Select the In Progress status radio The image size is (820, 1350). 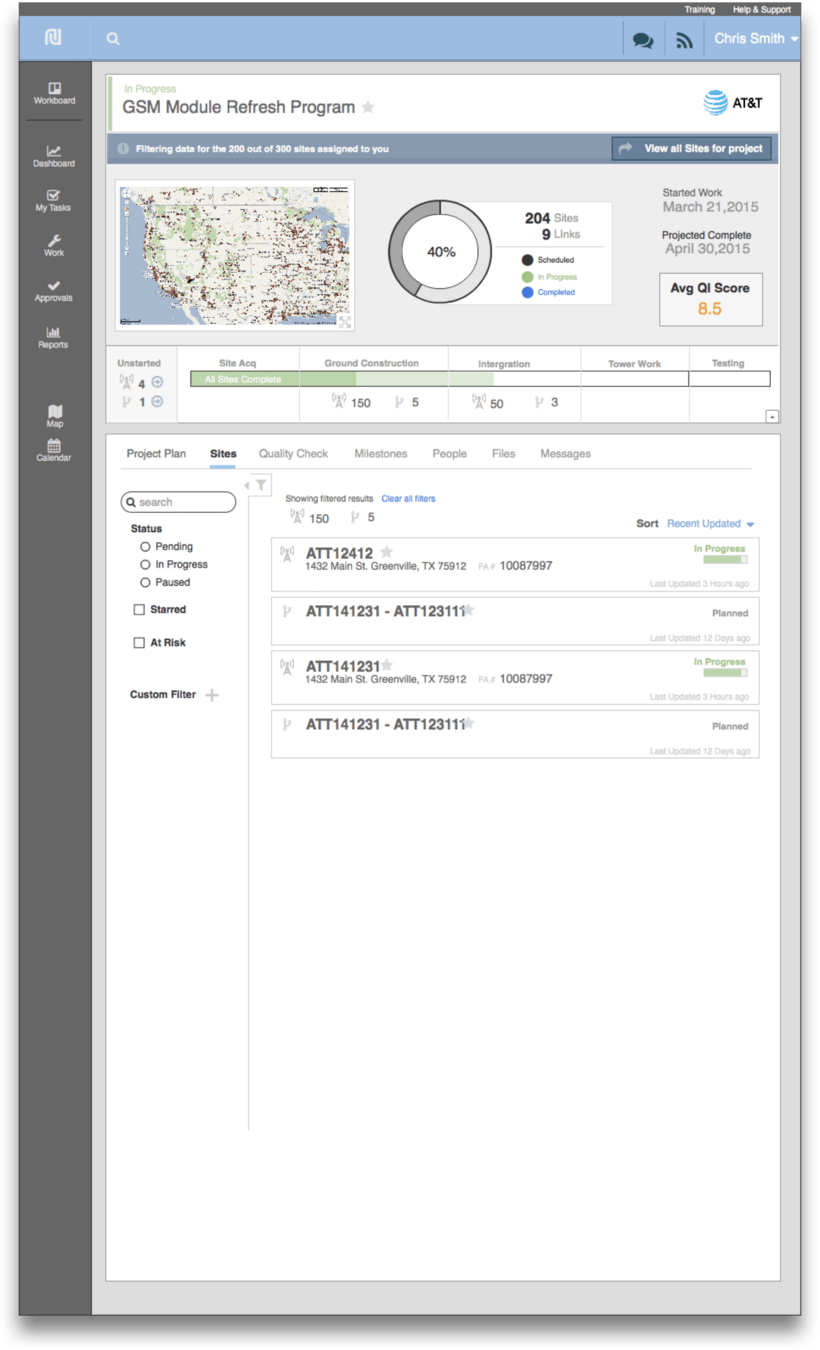145,565
